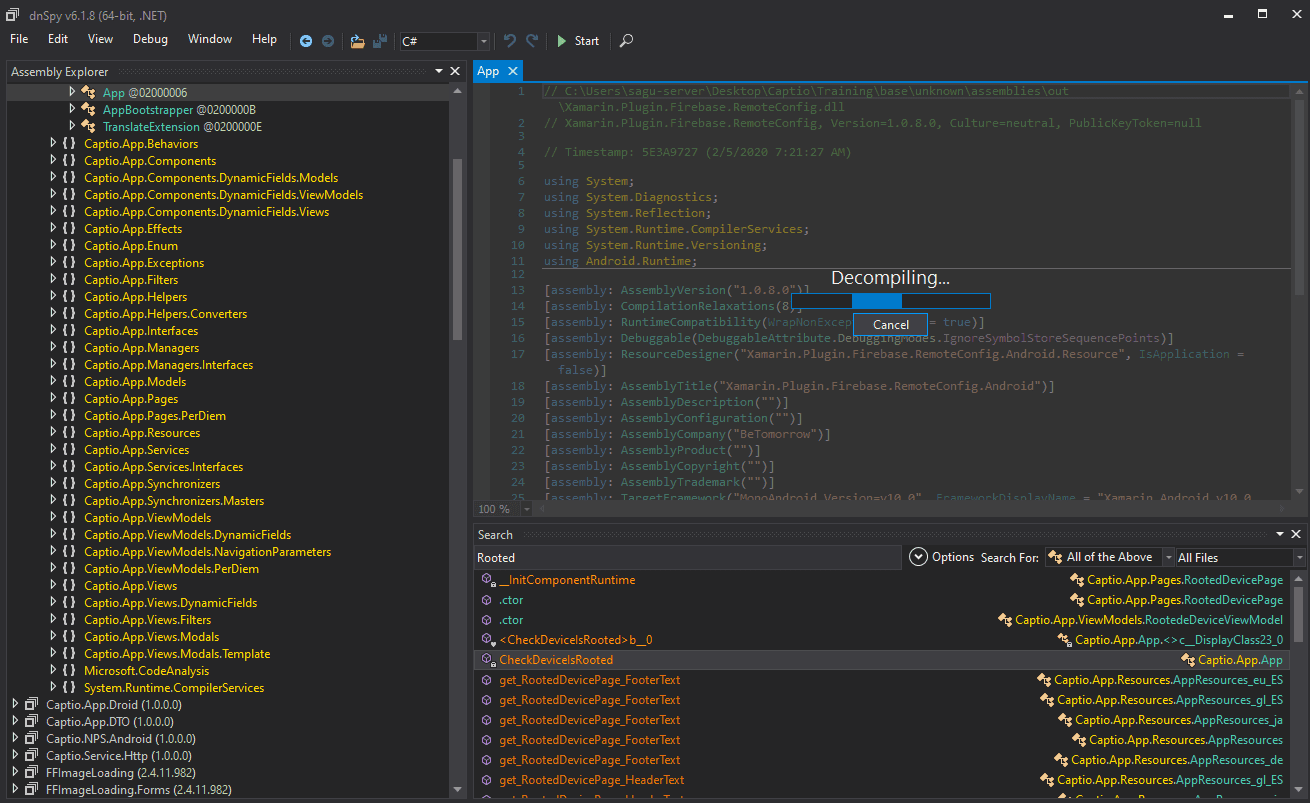The width and height of the screenshot is (1310, 803).
Task: Expand the Captio.App.Components namespace
Action: [x=54, y=161]
